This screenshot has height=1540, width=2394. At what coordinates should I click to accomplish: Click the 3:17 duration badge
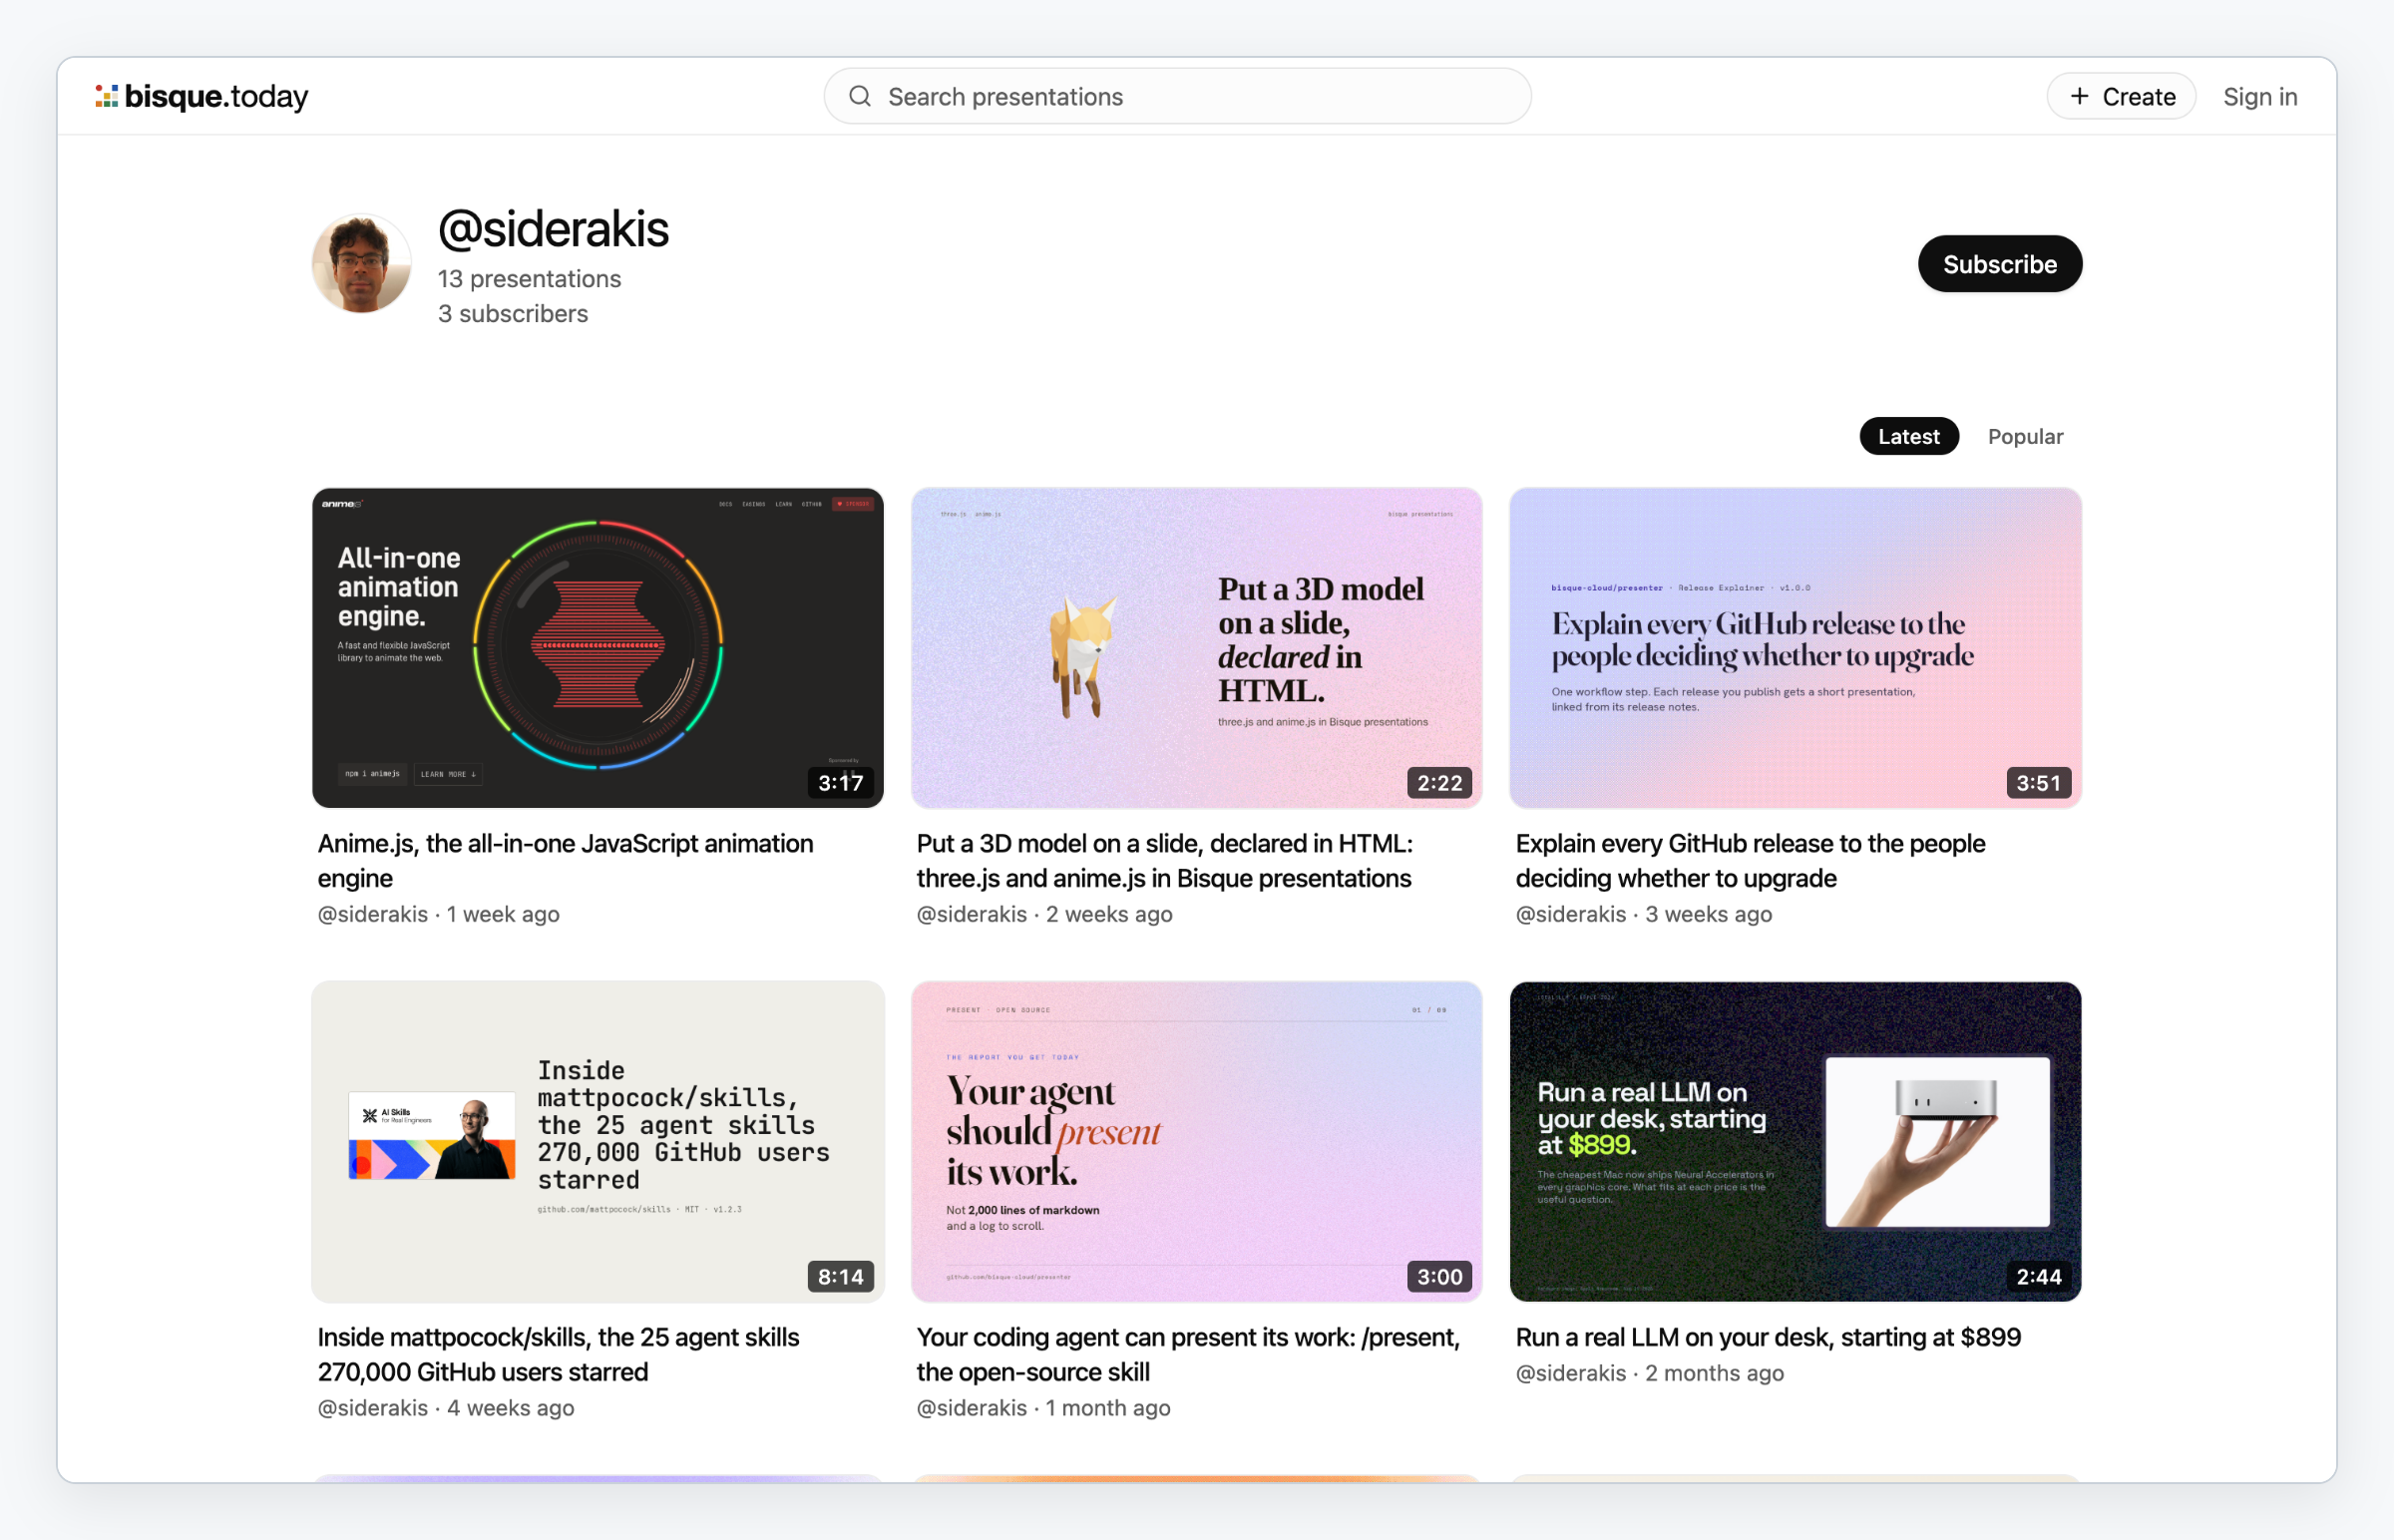[x=841, y=783]
